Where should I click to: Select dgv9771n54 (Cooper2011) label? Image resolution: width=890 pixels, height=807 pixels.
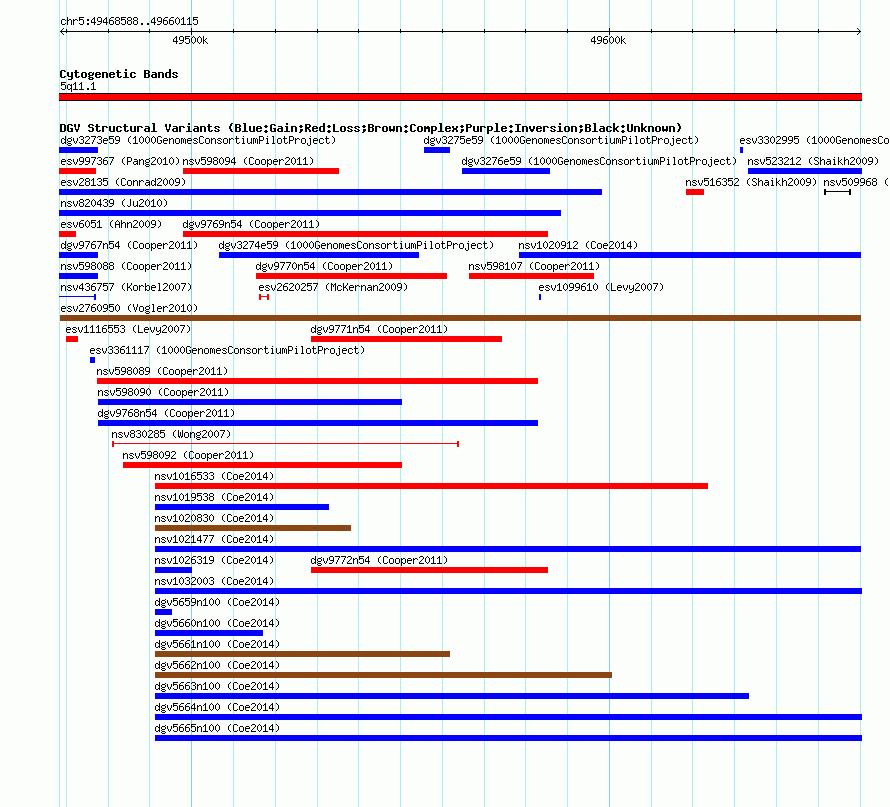tap(379, 329)
